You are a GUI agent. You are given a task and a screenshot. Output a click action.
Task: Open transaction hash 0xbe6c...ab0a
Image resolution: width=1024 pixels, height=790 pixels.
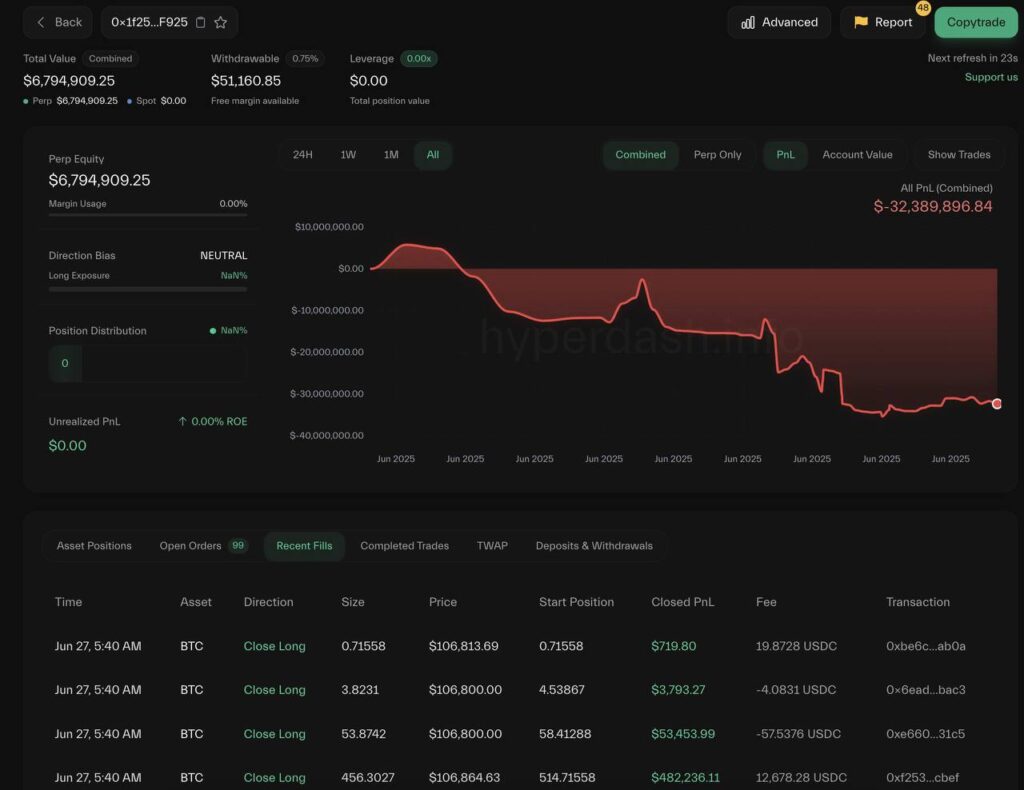[925, 646]
